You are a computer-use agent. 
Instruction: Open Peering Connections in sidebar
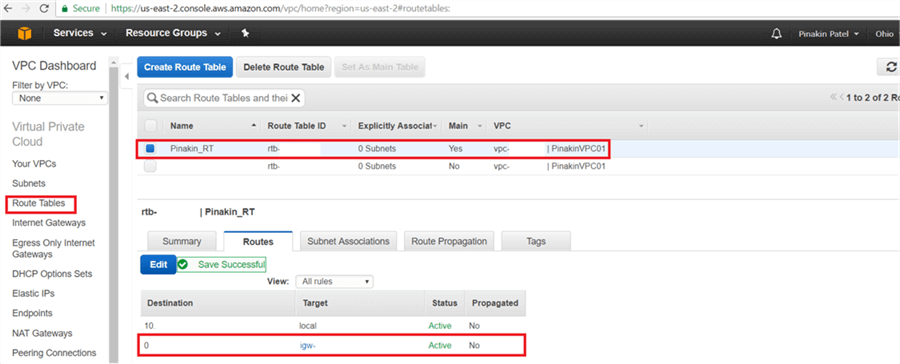(x=54, y=353)
